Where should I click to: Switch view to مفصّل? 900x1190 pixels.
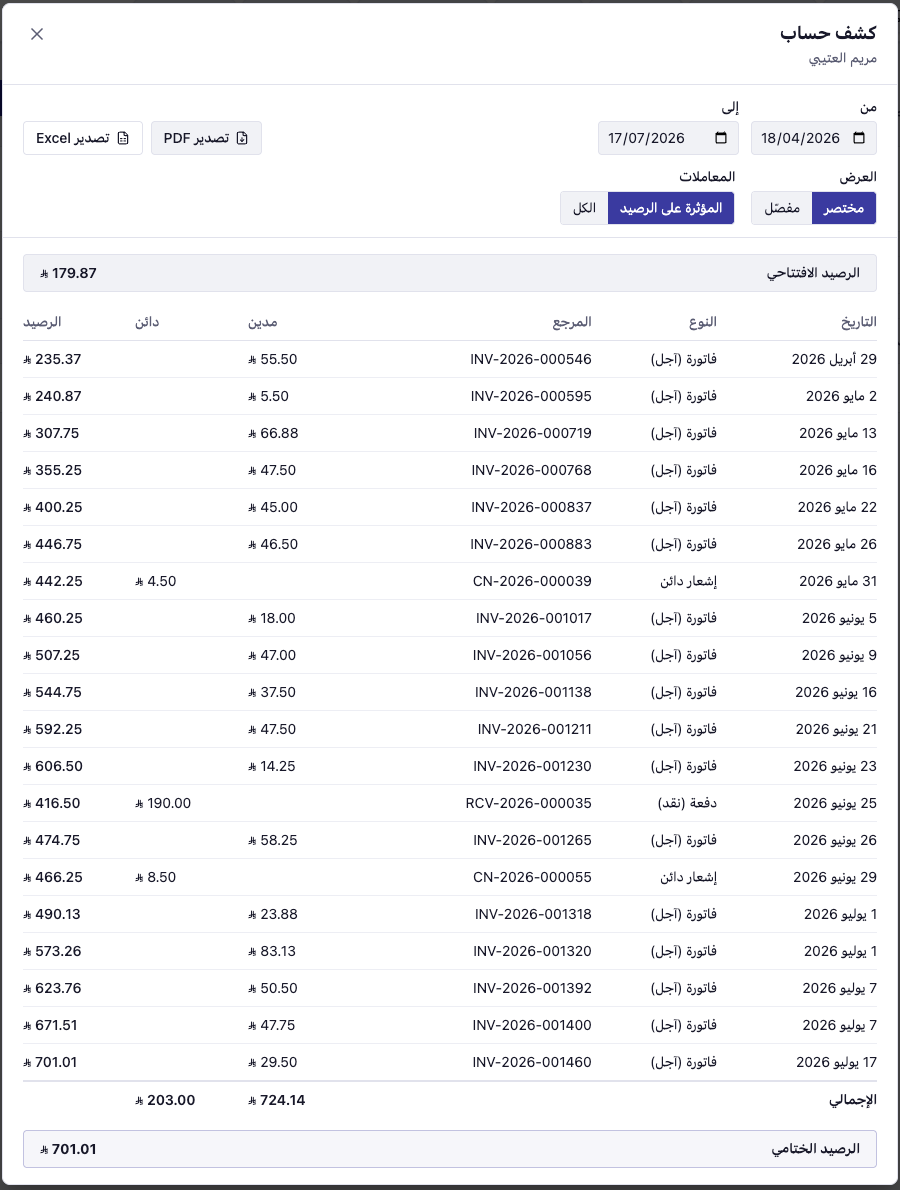click(782, 208)
